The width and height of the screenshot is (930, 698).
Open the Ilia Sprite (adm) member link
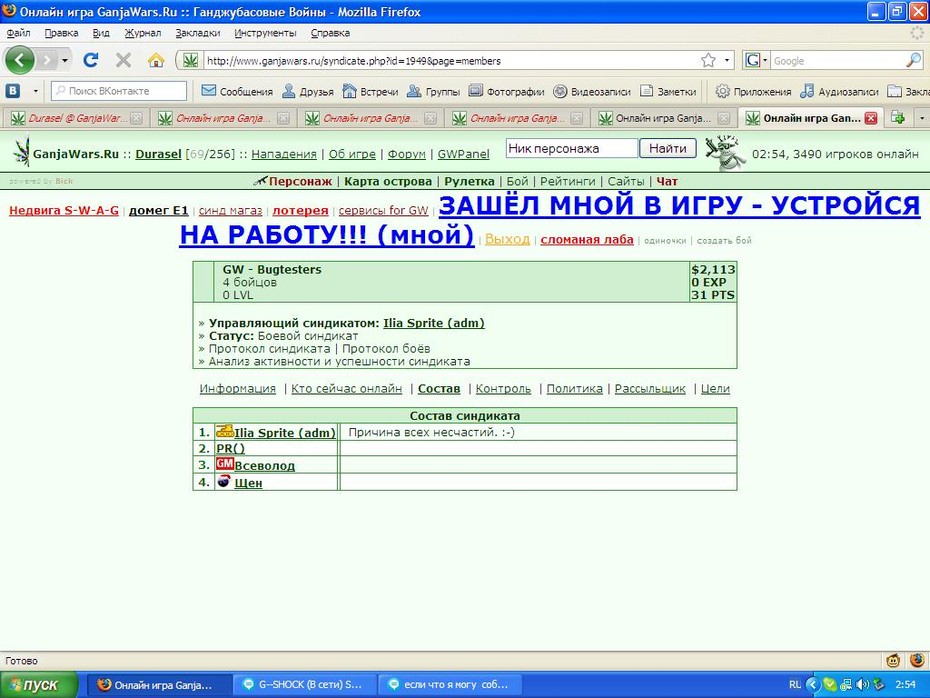tap(285, 433)
